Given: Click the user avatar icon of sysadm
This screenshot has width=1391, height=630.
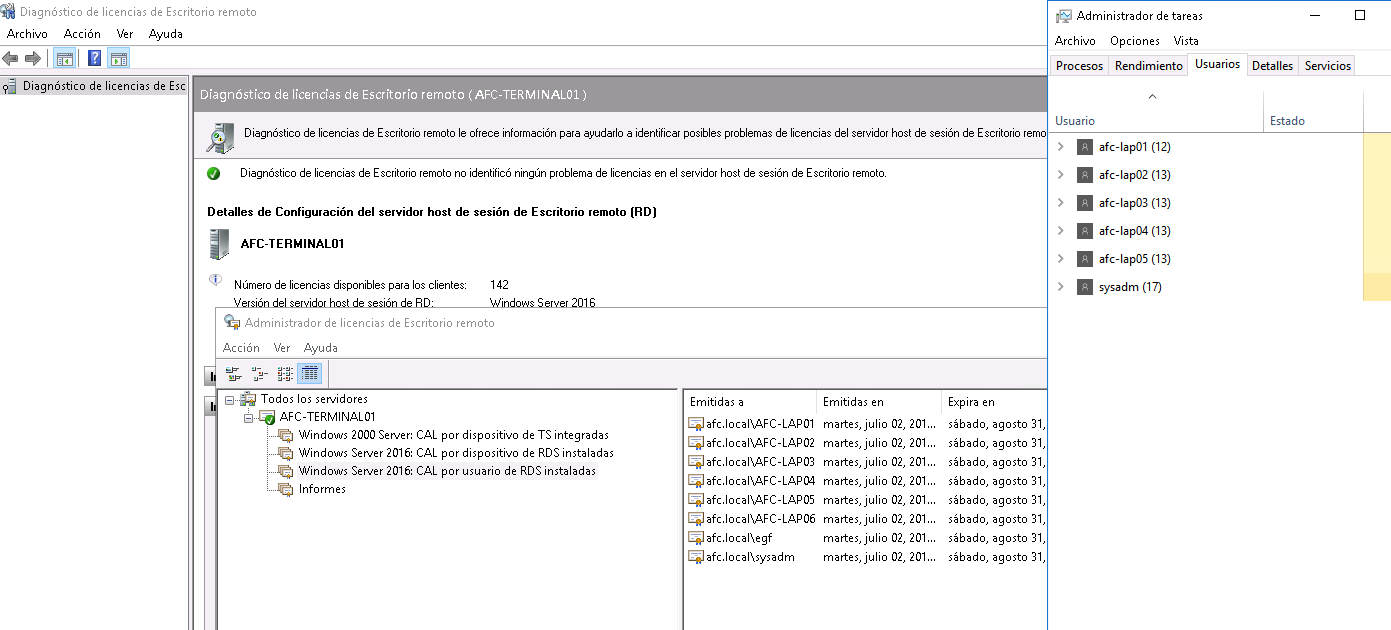Looking at the screenshot, I should pyautogui.click(x=1085, y=287).
